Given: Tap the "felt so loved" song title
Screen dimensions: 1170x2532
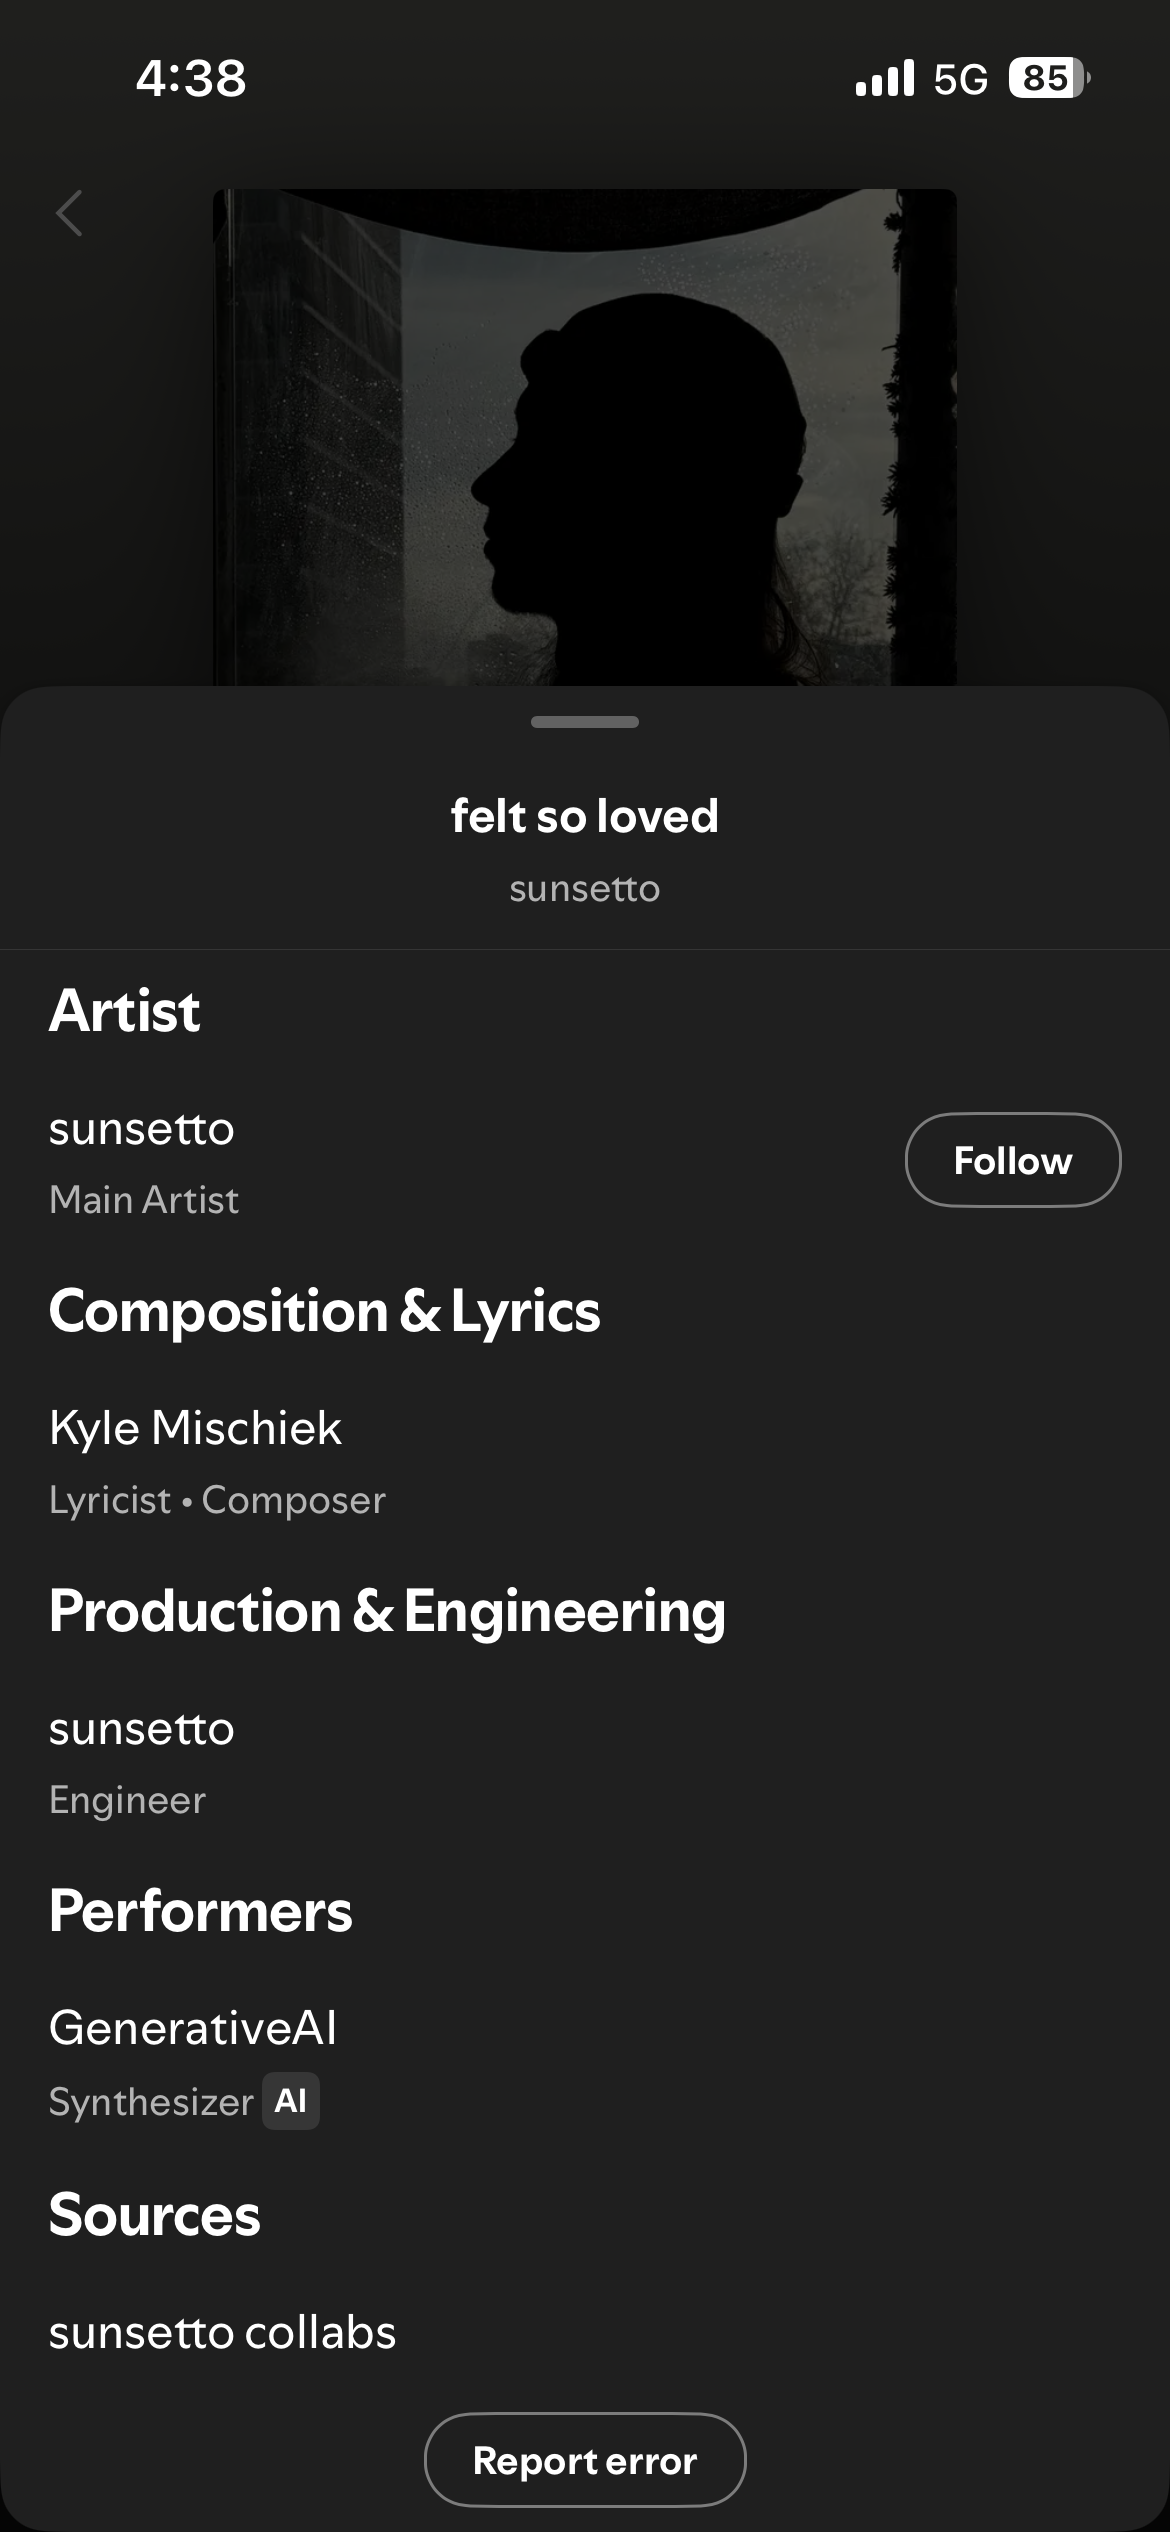Looking at the screenshot, I should 584,816.
